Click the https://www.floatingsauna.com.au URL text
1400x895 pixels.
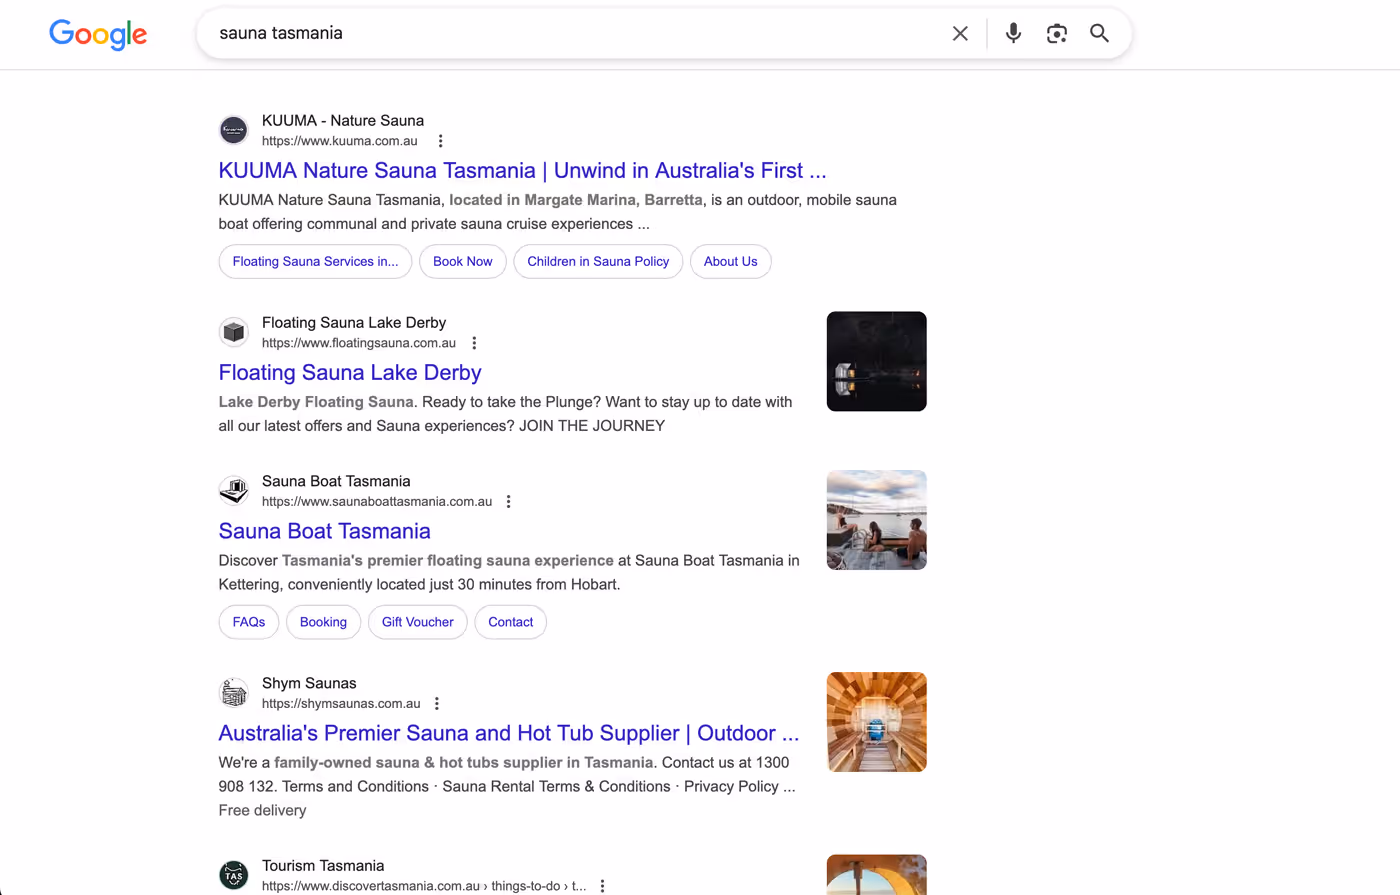[359, 343]
